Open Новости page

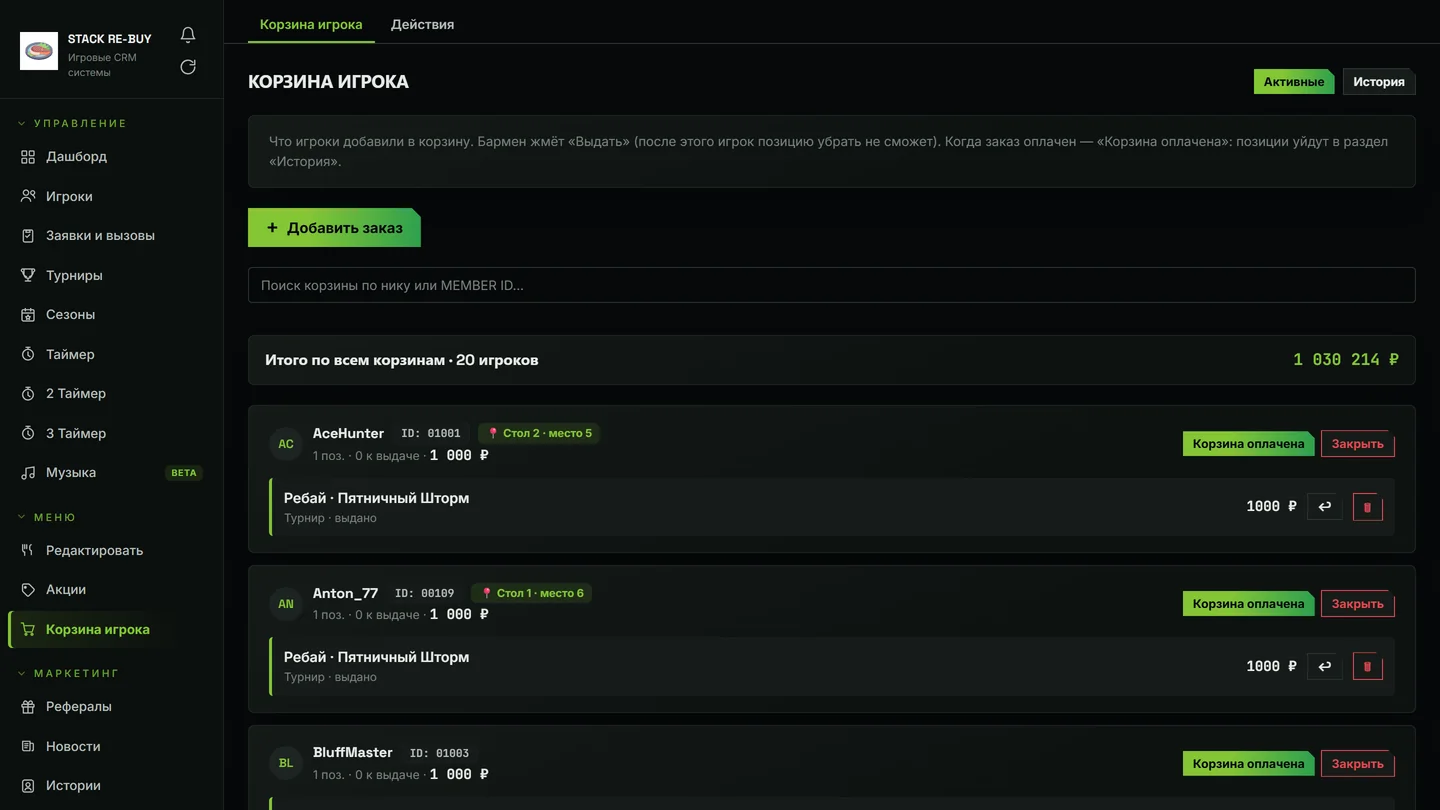tap(111, 746)
